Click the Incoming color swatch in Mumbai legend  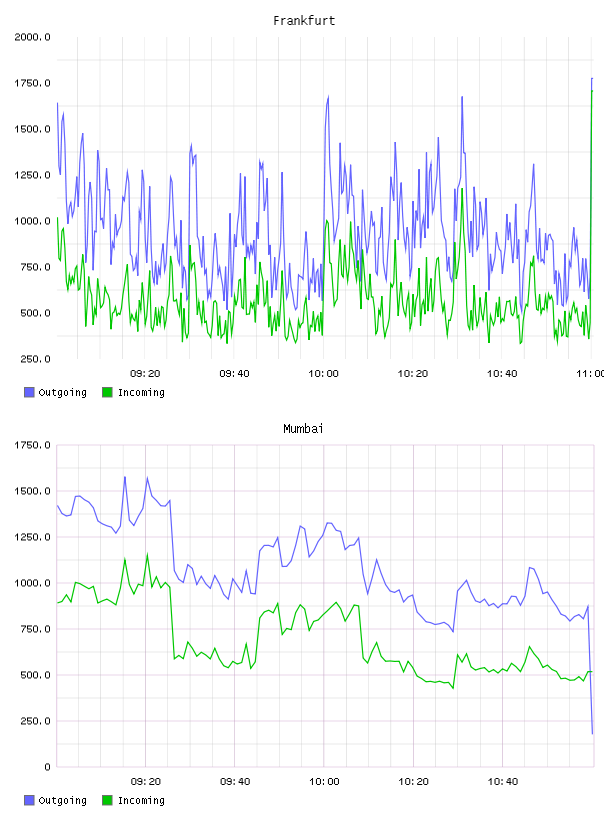[x=107, y=800]
